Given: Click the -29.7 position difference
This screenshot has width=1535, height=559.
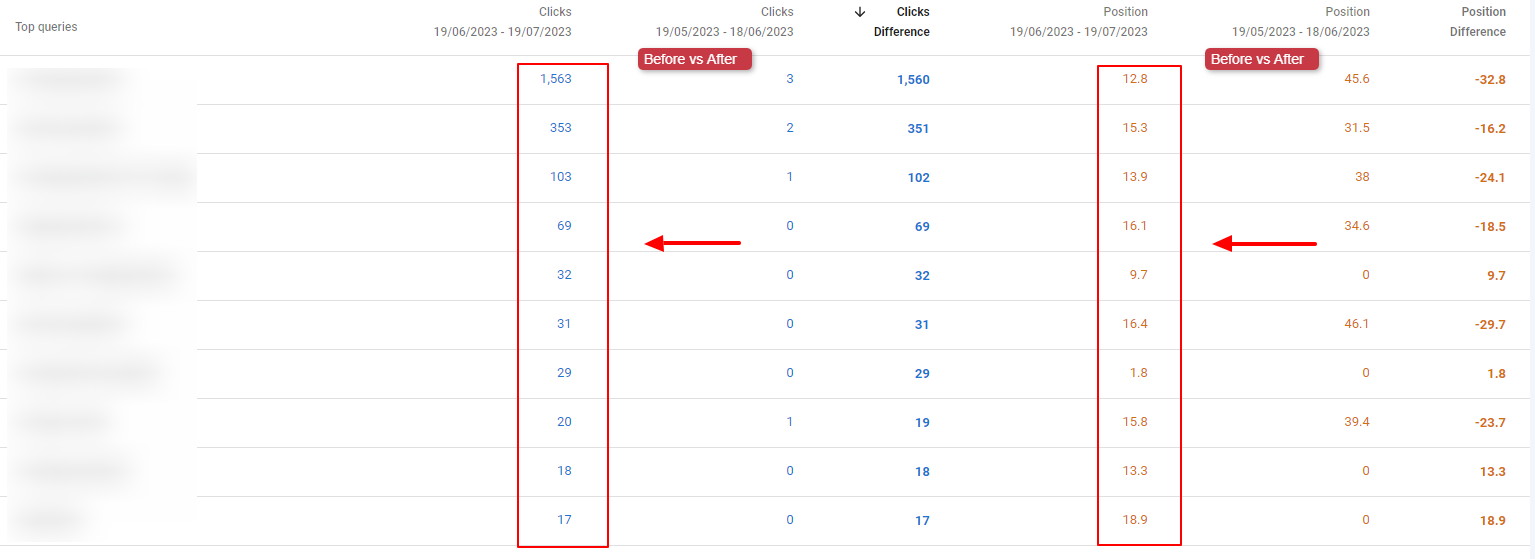Looking at the screenshot, I should click(x=1490, y=324).
